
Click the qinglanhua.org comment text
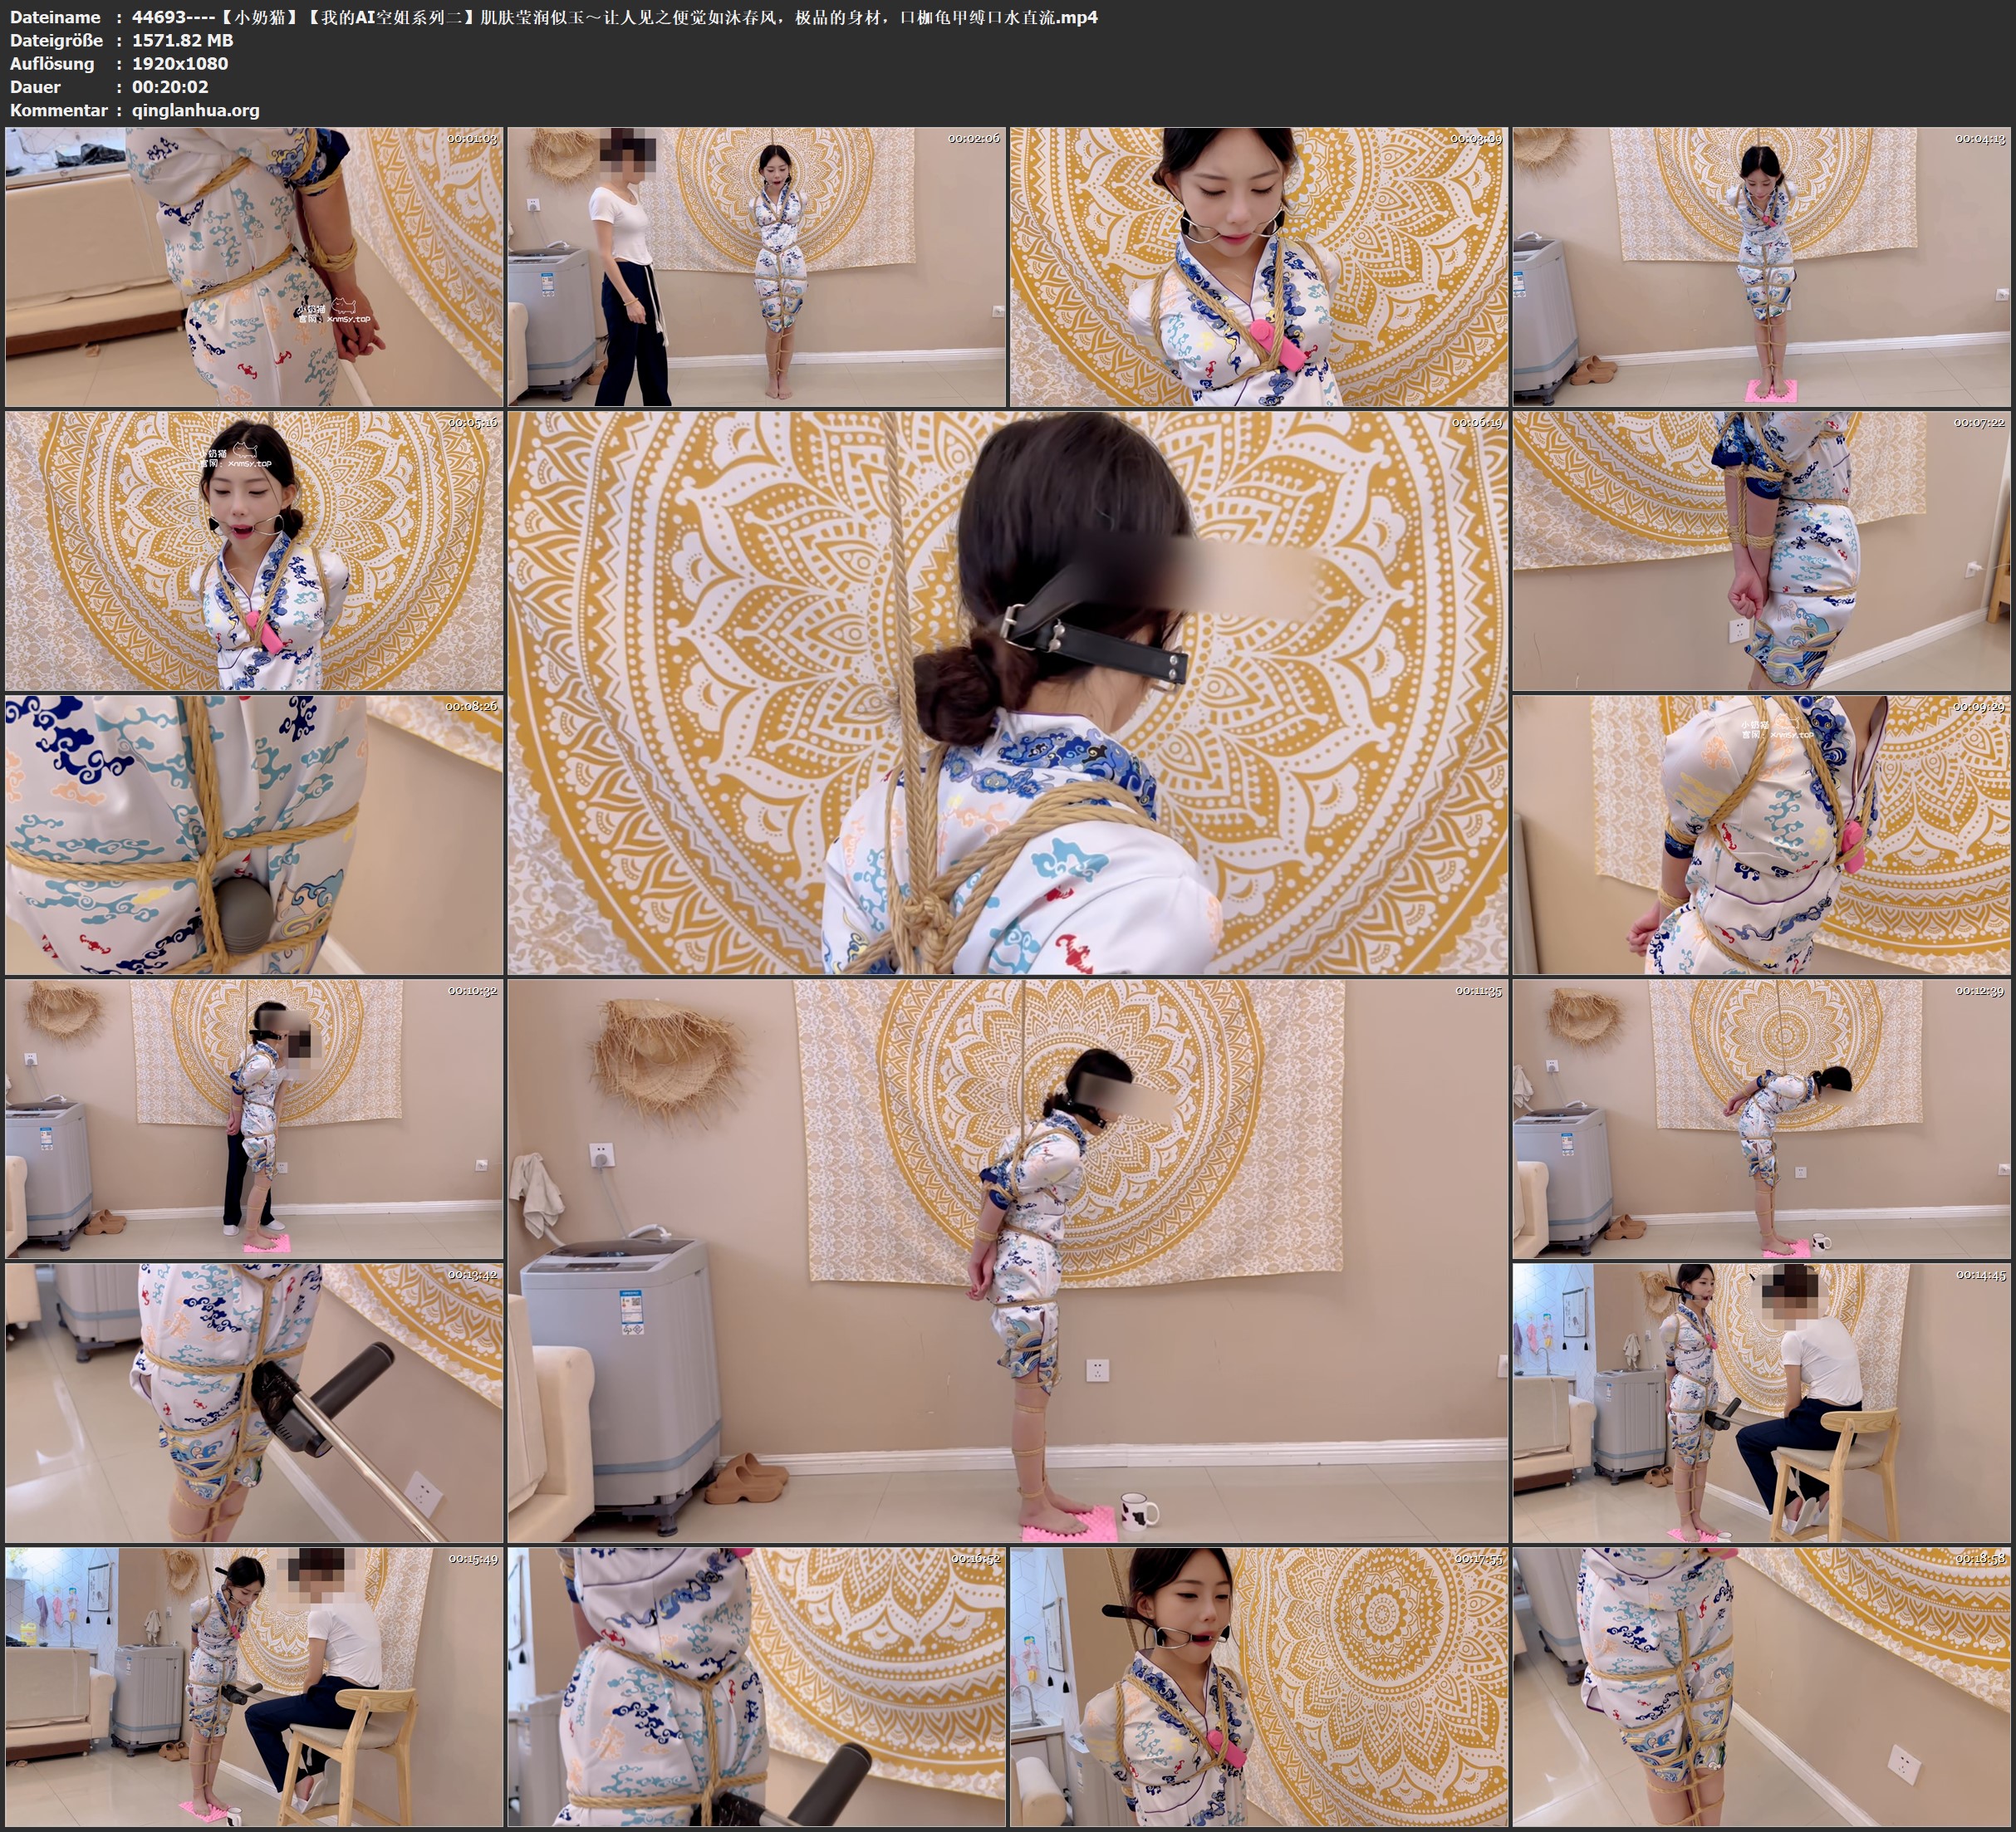[x=195, y=110]
